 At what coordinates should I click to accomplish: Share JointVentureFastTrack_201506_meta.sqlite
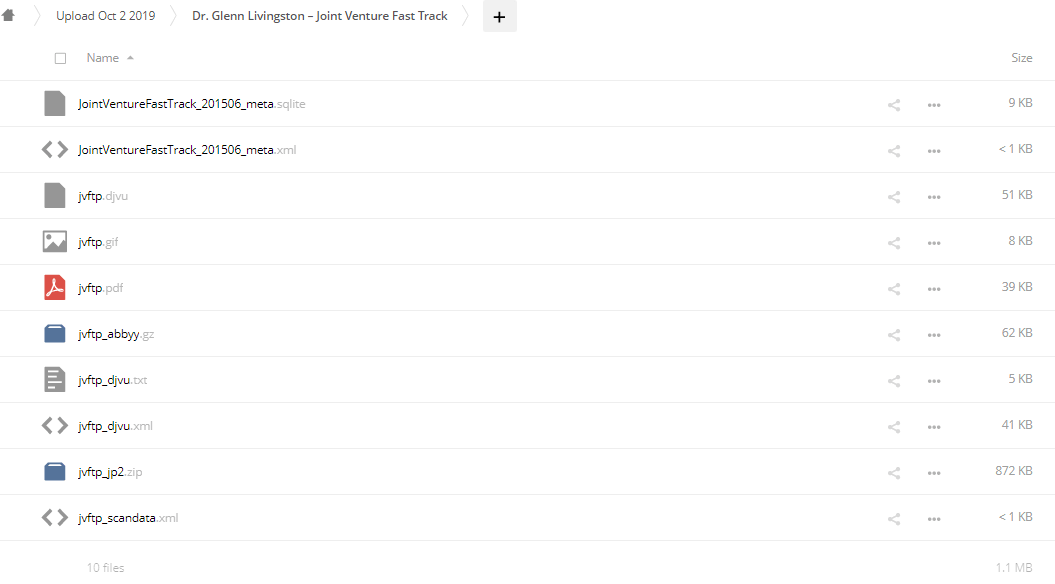[x=894, y=105]
